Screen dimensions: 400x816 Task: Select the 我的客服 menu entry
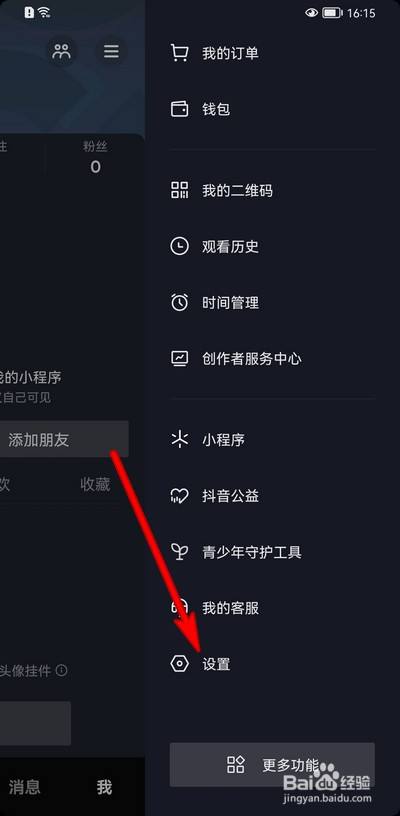tap(273, 608)
